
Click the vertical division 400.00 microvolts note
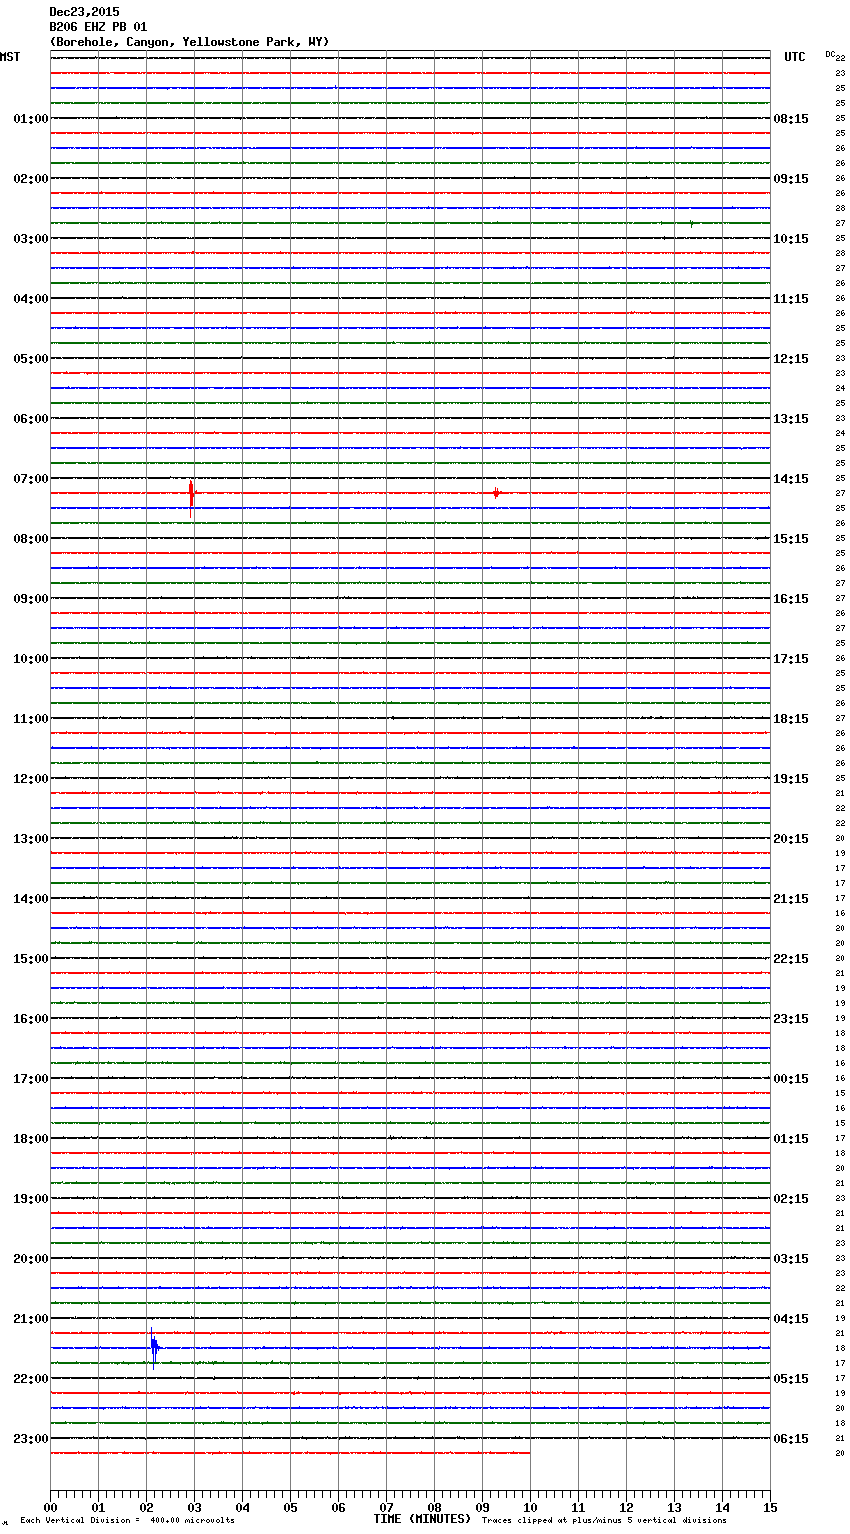127,1521
